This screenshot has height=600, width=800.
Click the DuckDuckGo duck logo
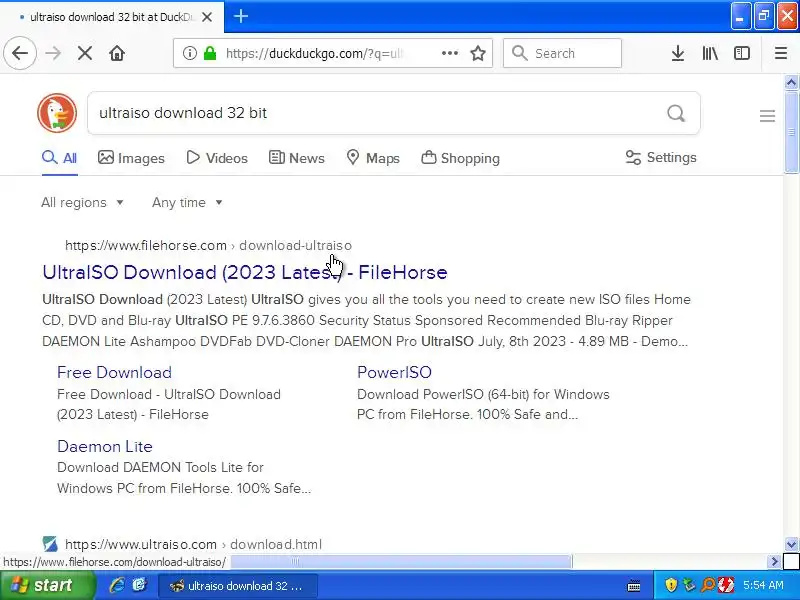[x=57, y=113]
